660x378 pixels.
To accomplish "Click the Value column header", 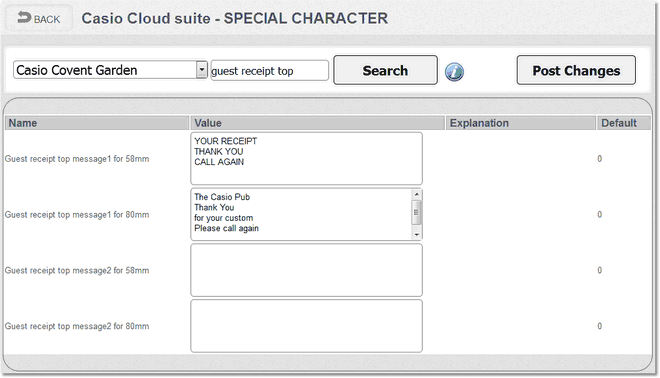I will click(x=317, y=123).
